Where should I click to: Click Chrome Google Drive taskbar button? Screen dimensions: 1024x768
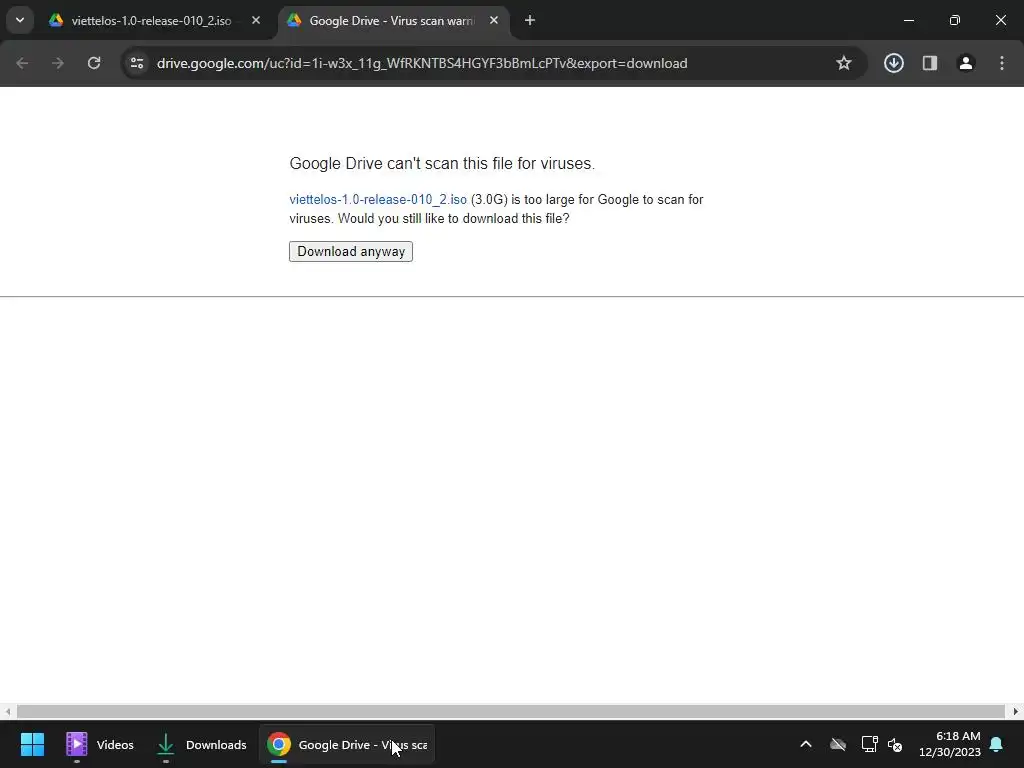click(347, 744)
